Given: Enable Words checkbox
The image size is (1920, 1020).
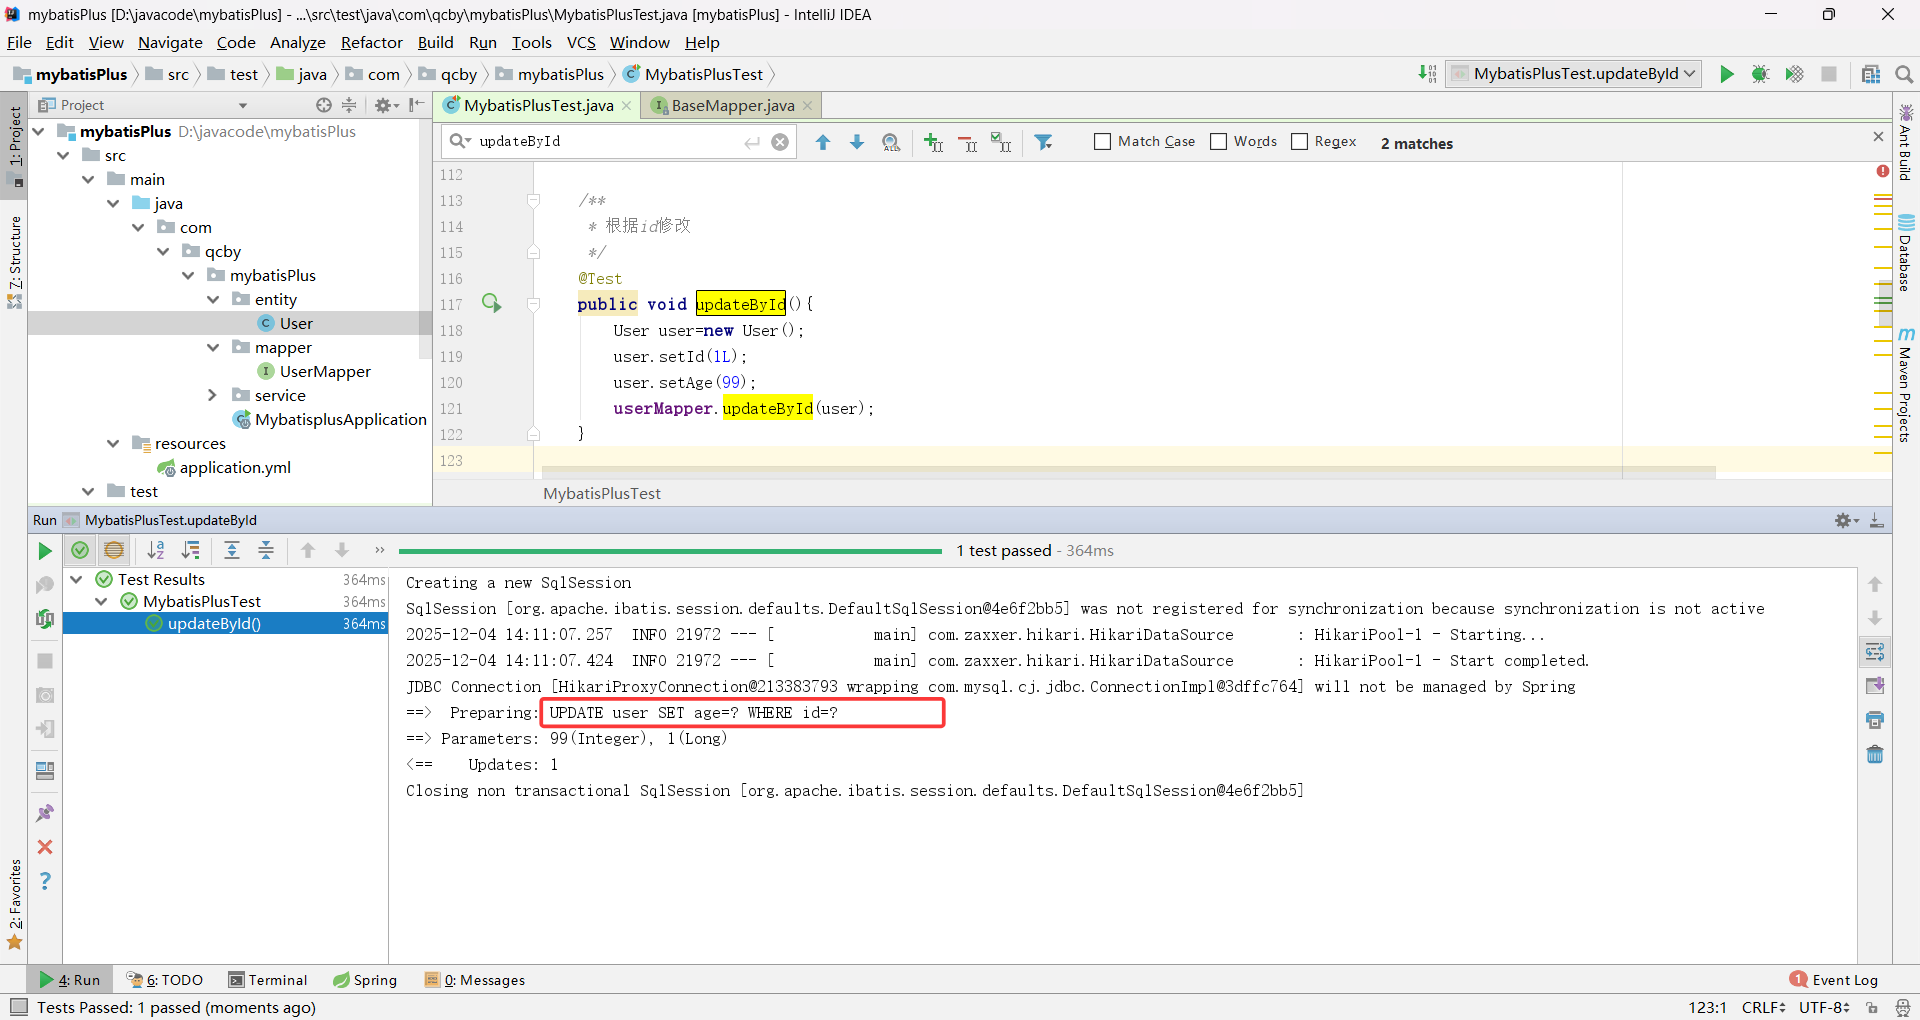Looking at the screenshot, I should [1219, 142].
